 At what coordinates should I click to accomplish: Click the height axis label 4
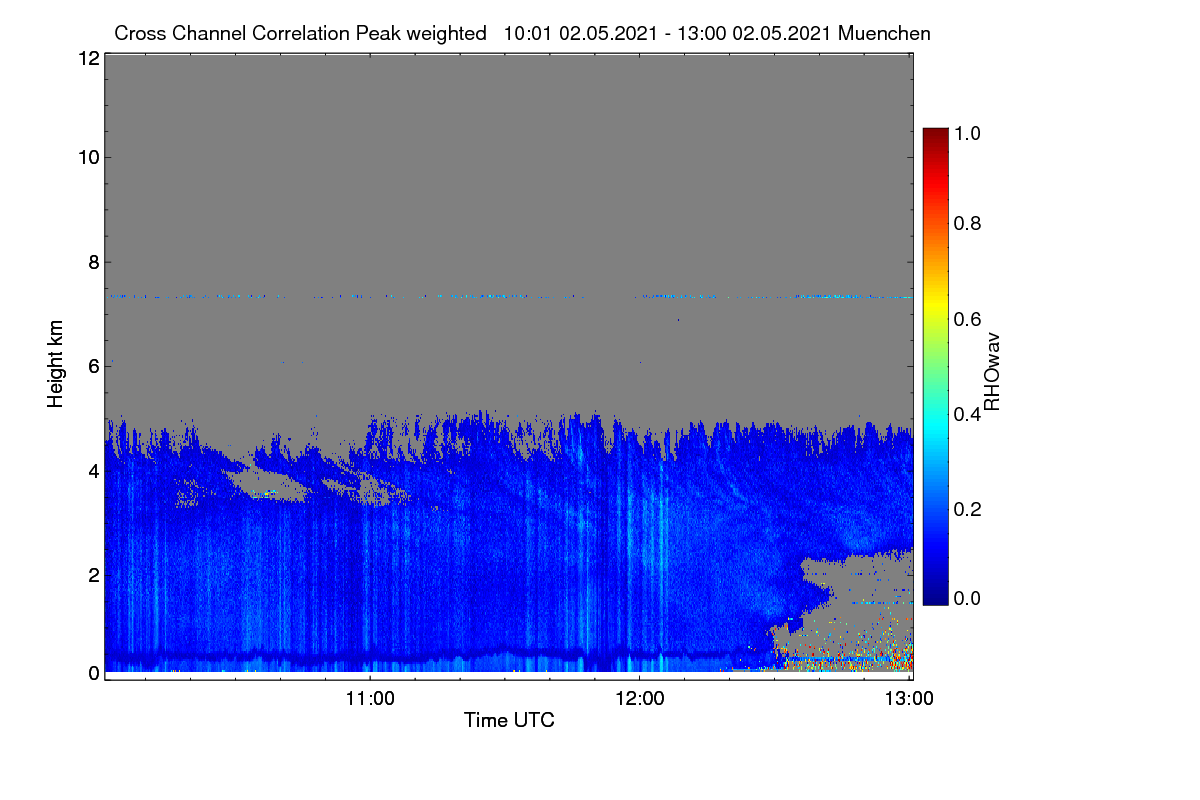point(93,470)
